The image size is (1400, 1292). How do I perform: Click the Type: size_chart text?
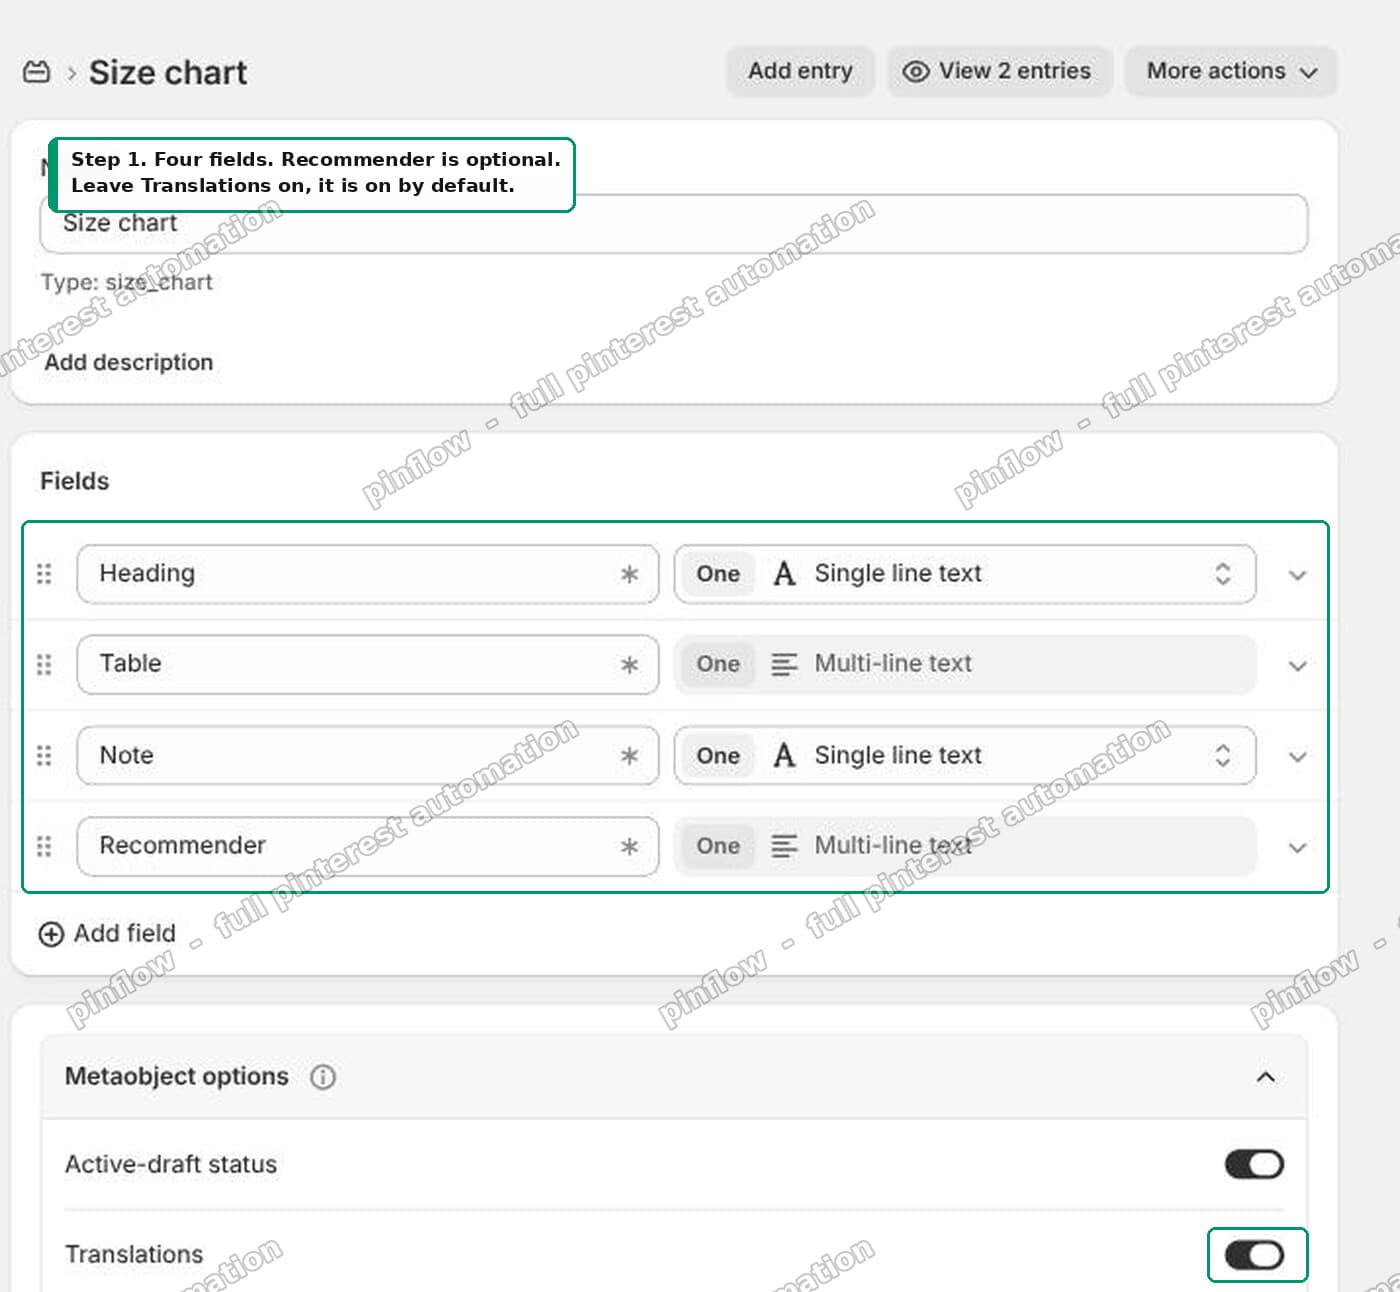point(127,282)
